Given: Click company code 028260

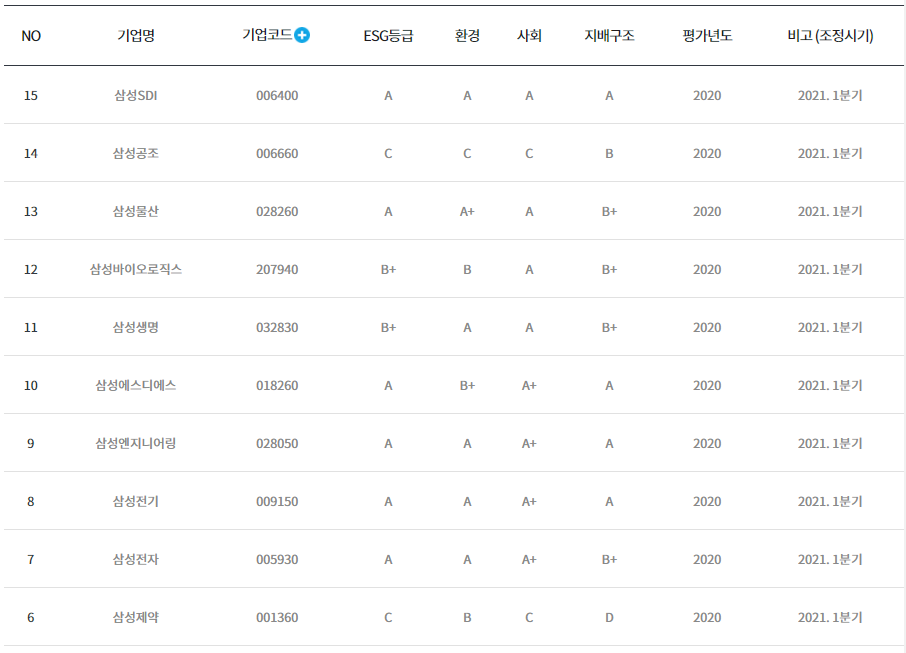Looking at the screenshot, I should coord(277,212).
